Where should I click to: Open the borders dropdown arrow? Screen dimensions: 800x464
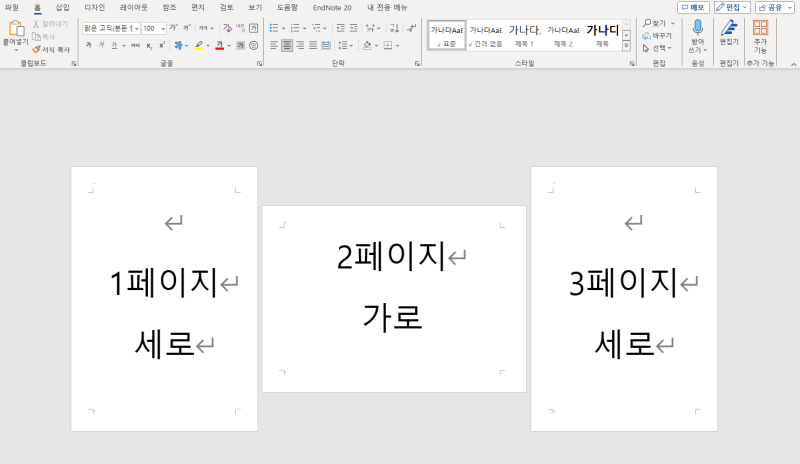tap(397, 46)
